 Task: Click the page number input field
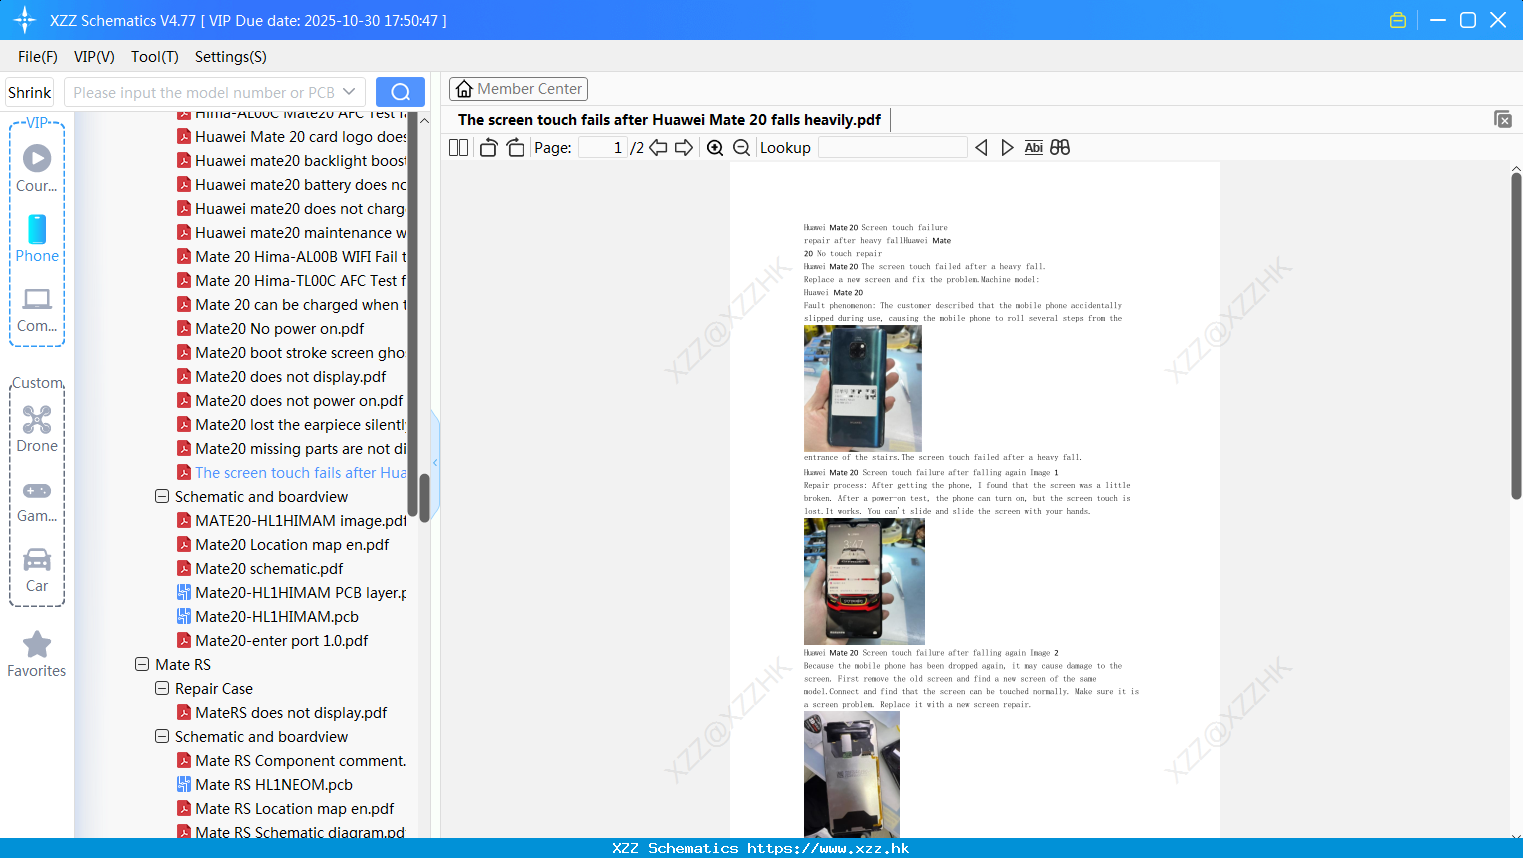coord(603,148)
